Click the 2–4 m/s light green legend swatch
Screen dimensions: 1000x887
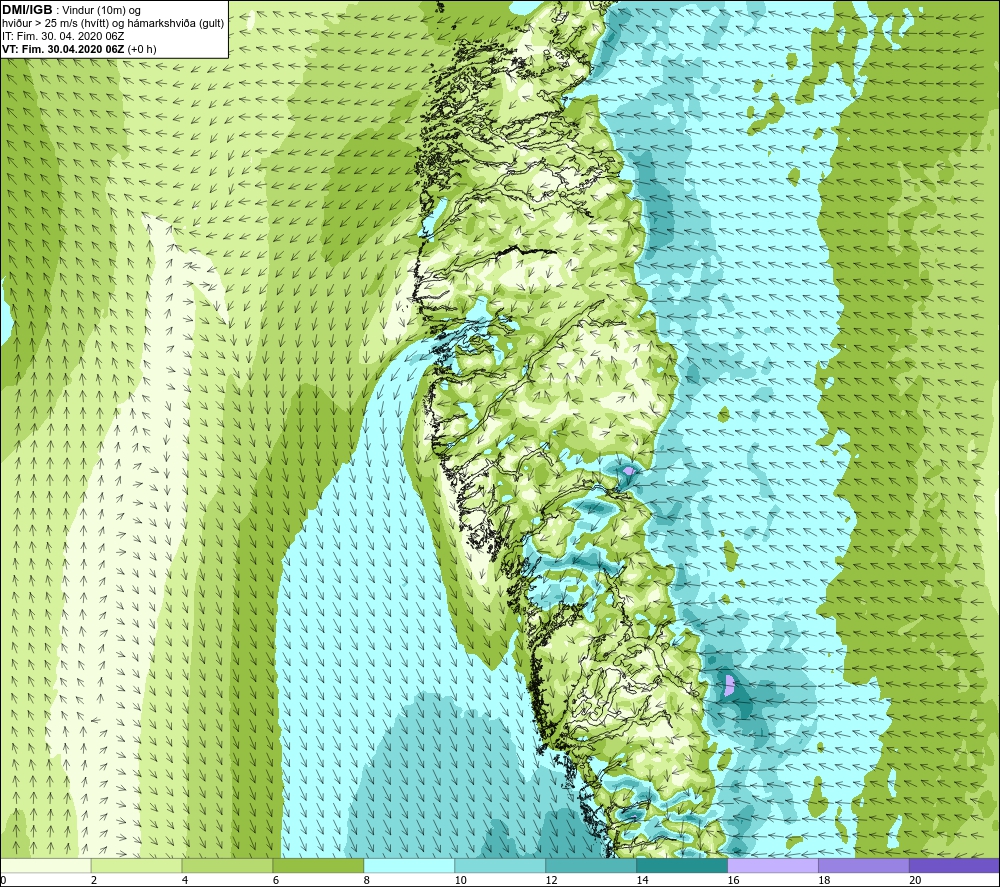pyautogui.click(x=136, y=865)
